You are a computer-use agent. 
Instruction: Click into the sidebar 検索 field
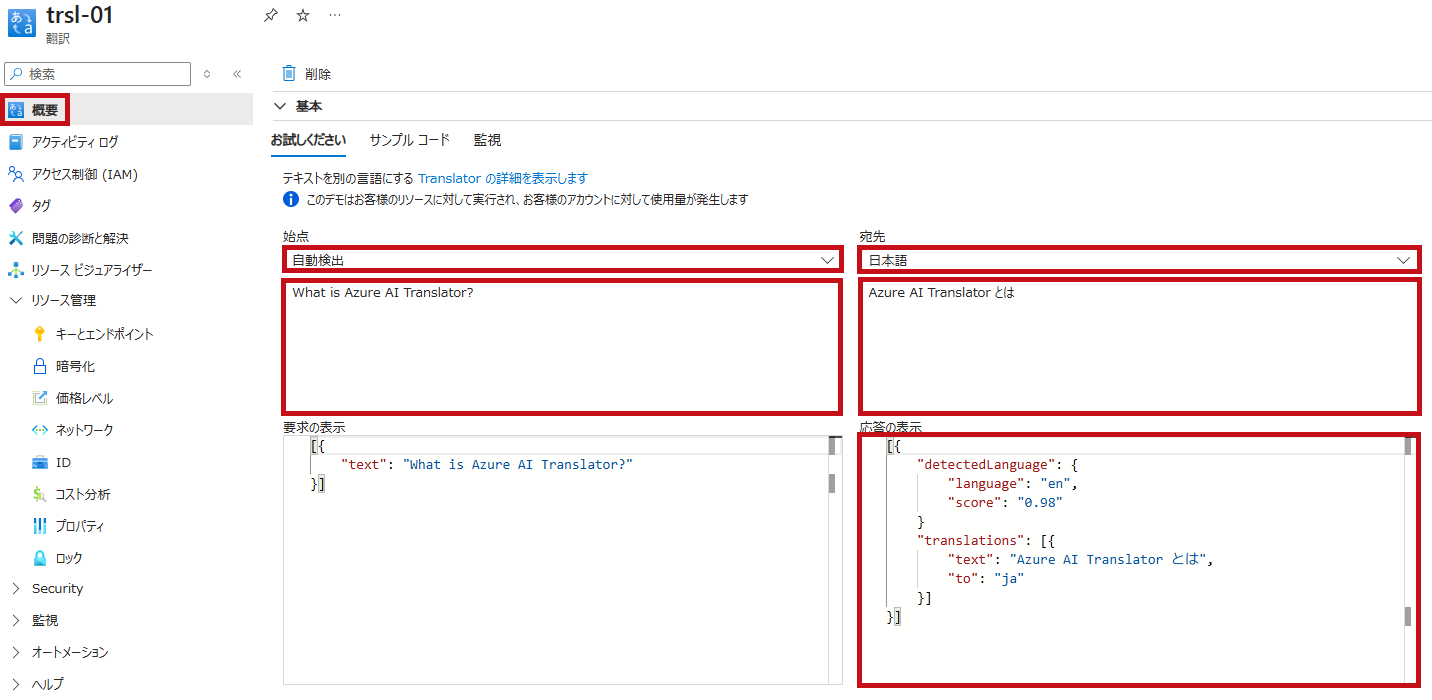click(x=98, y=74)
